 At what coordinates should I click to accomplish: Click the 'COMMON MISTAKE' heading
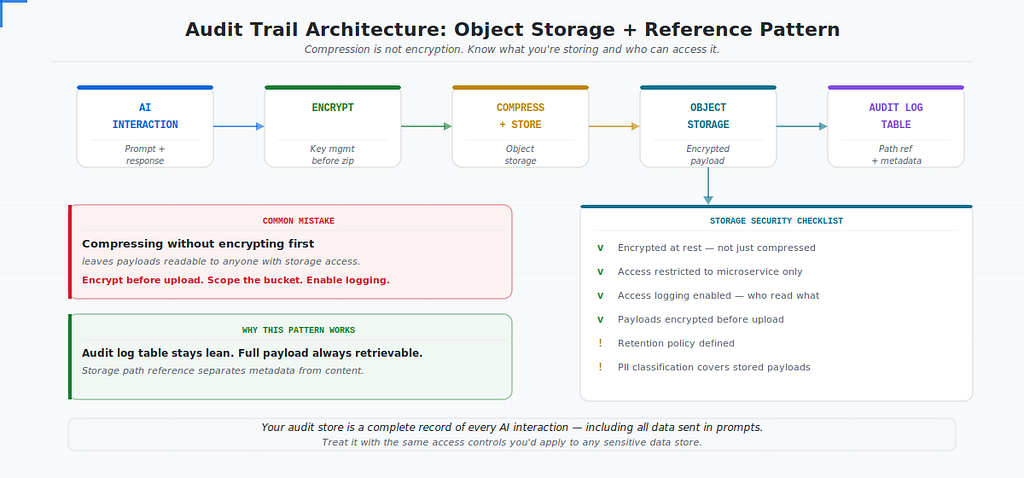click(298, 221)
